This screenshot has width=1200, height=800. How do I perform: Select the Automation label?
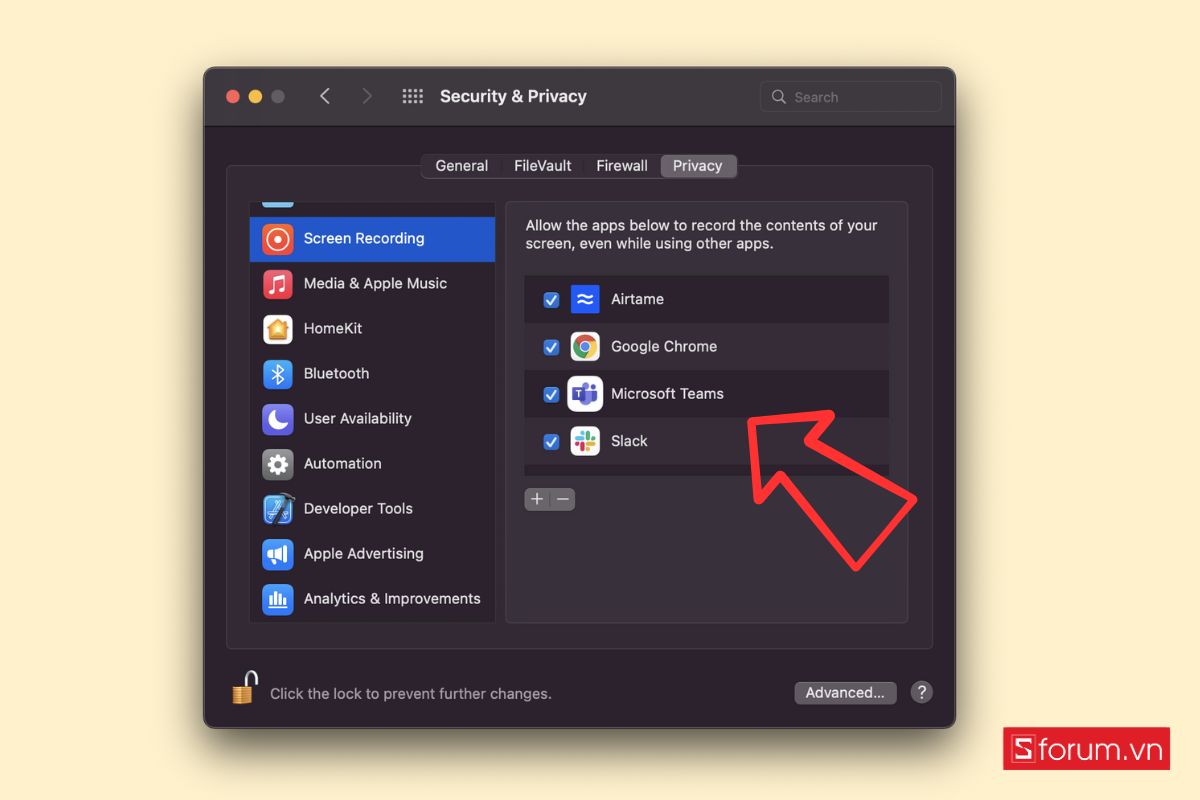point(343,463)
